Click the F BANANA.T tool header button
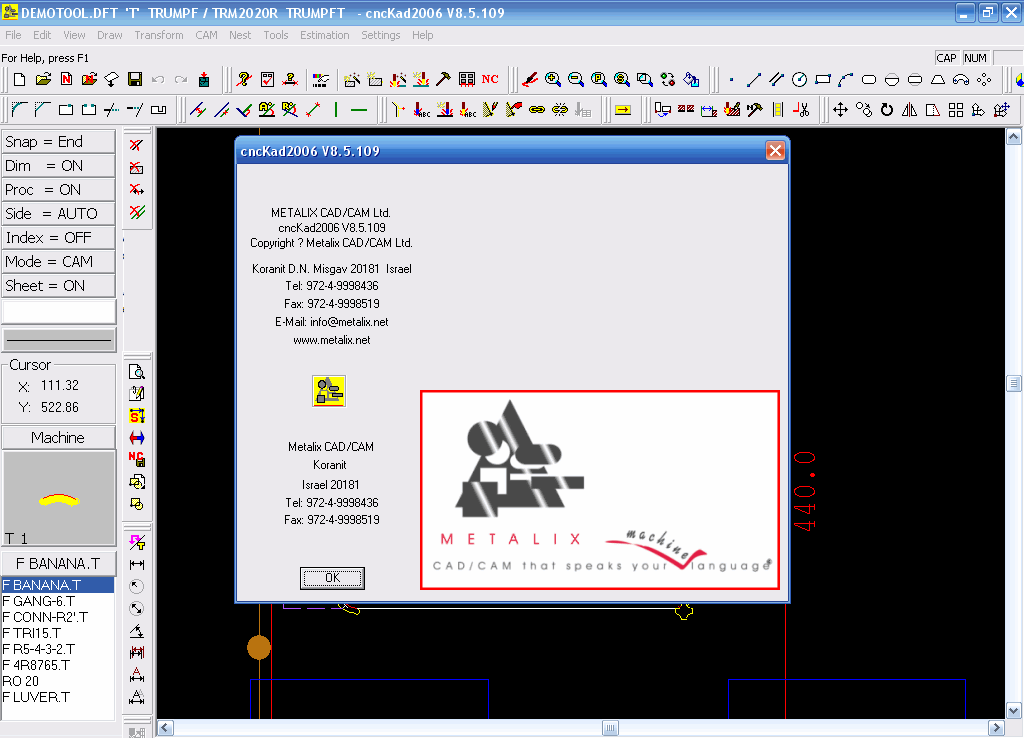Viewport: 1024px width, 738px height. [58, 564]
